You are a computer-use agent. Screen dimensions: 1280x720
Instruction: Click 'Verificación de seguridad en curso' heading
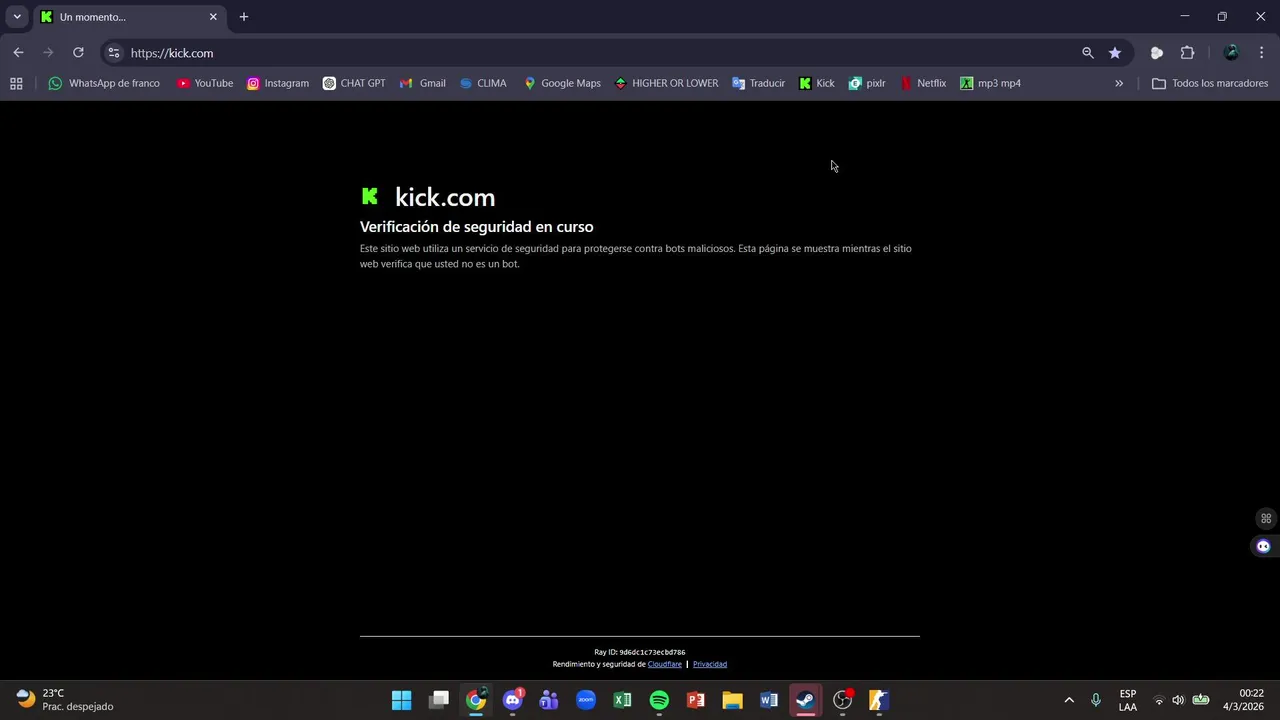(477, 227)
